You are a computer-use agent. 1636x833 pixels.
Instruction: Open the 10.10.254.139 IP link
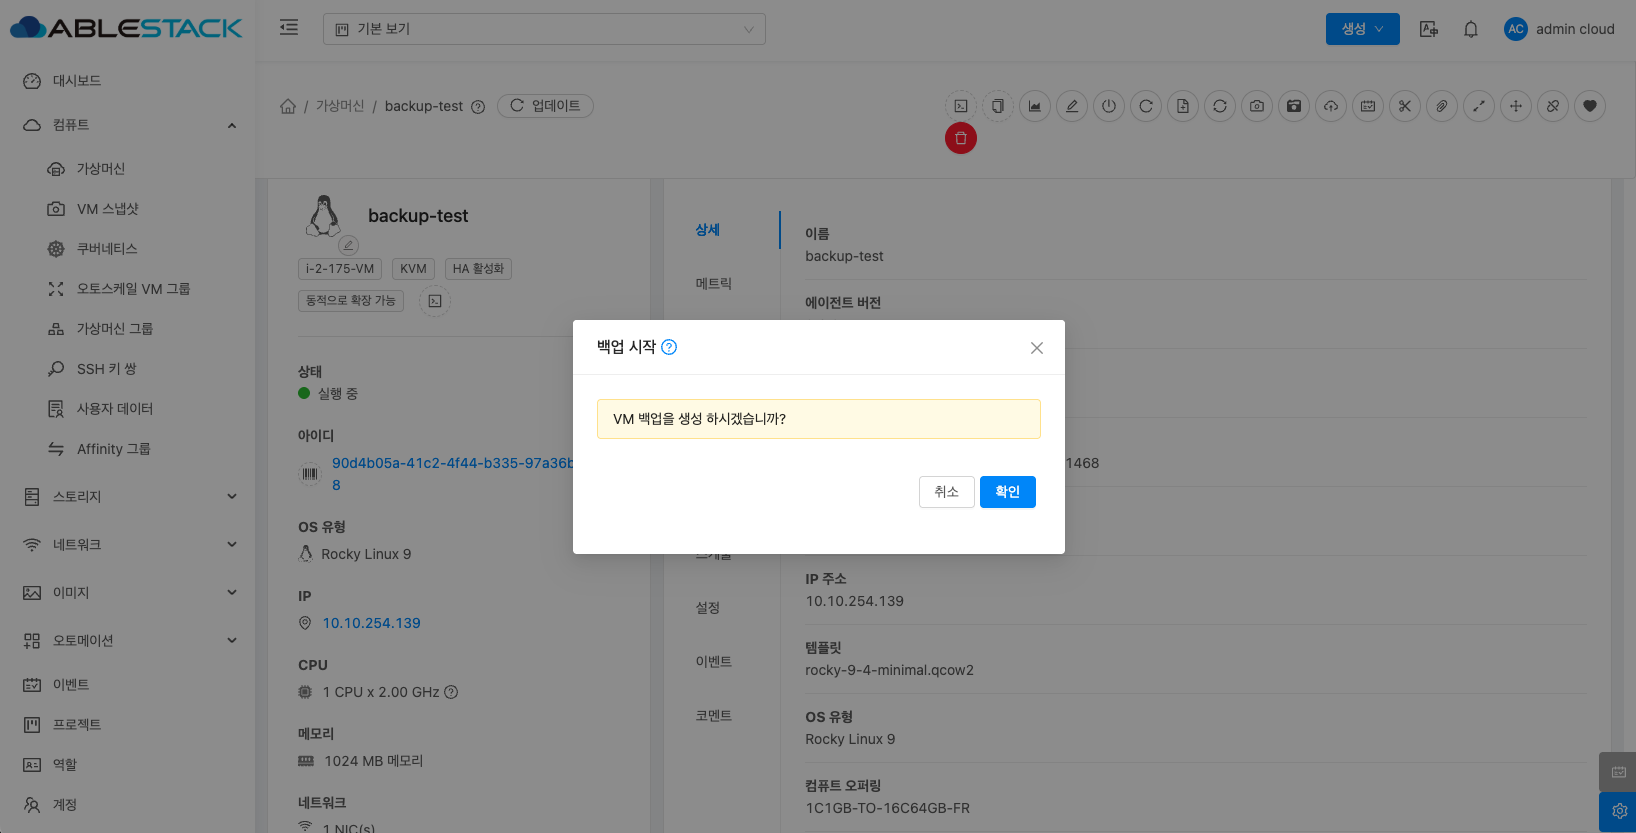371,623
